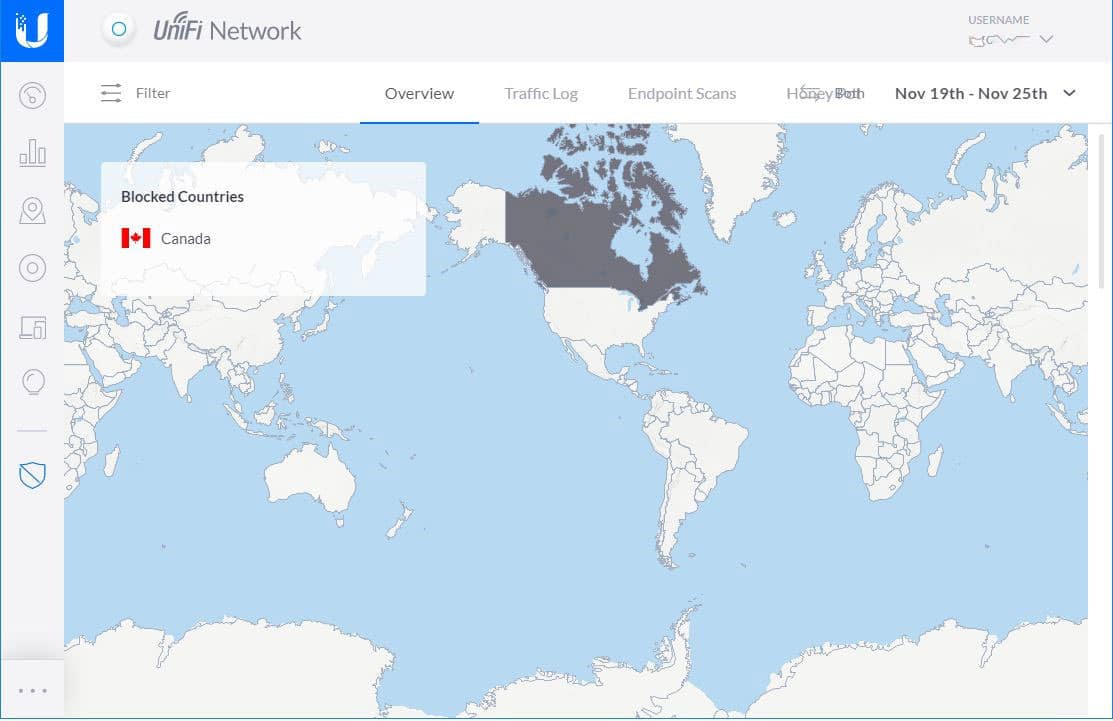Click the round site status icon beside UniFi logo

pos(119,30)
